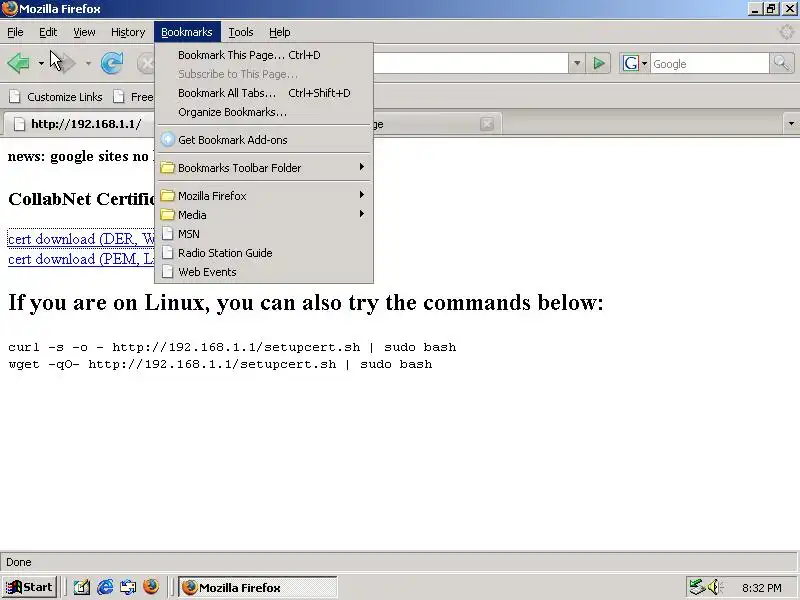
Task: Close the Bookmarks menu via its title
Action: click(x=187, y=32)
